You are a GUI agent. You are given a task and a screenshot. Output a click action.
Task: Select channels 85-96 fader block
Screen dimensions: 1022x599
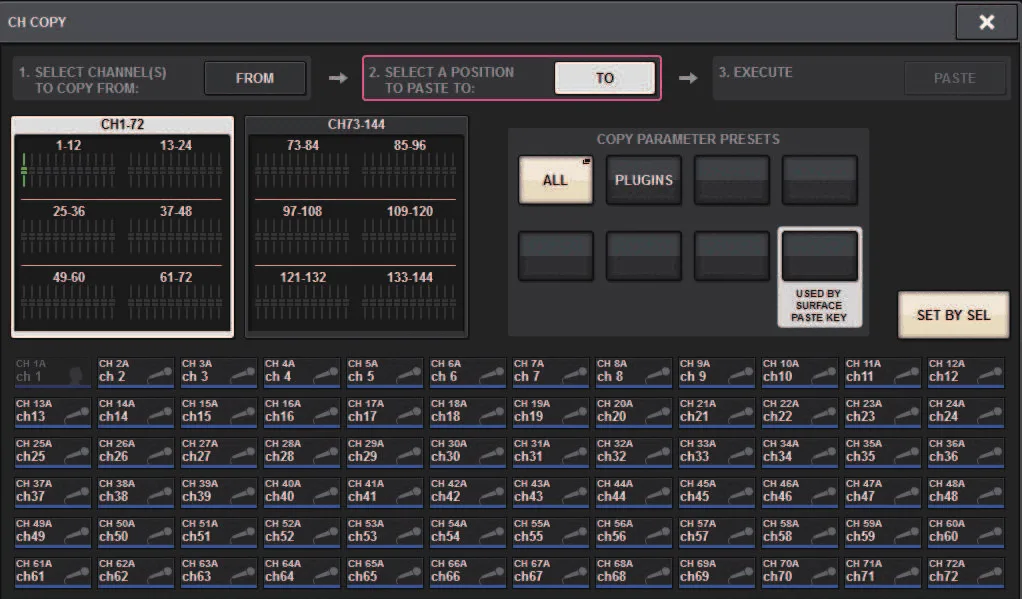(409, 164)
